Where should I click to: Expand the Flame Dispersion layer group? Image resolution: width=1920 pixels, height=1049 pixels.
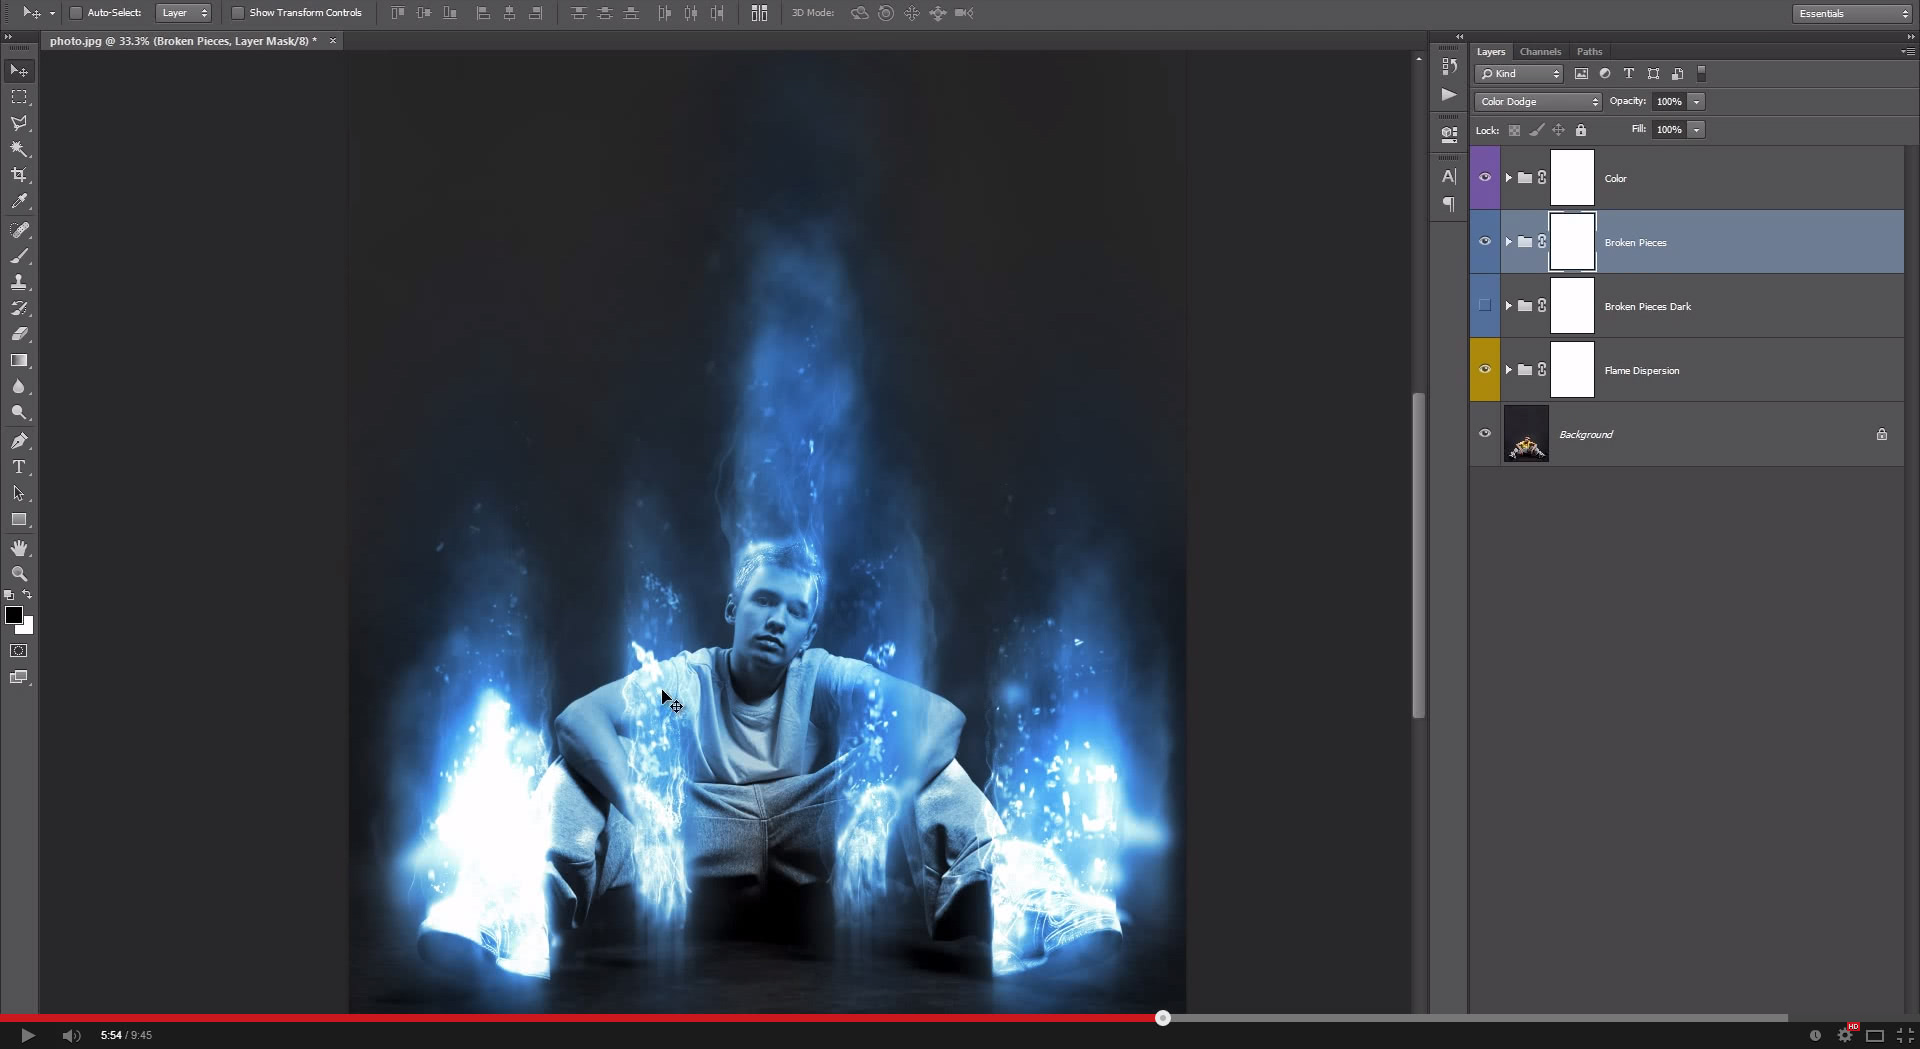[1510, 369]
